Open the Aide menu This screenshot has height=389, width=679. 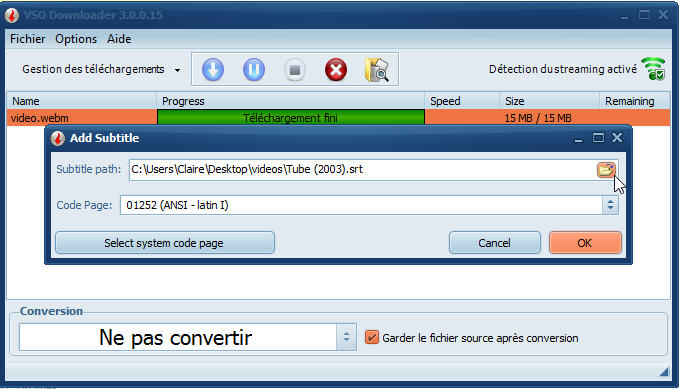119,39
